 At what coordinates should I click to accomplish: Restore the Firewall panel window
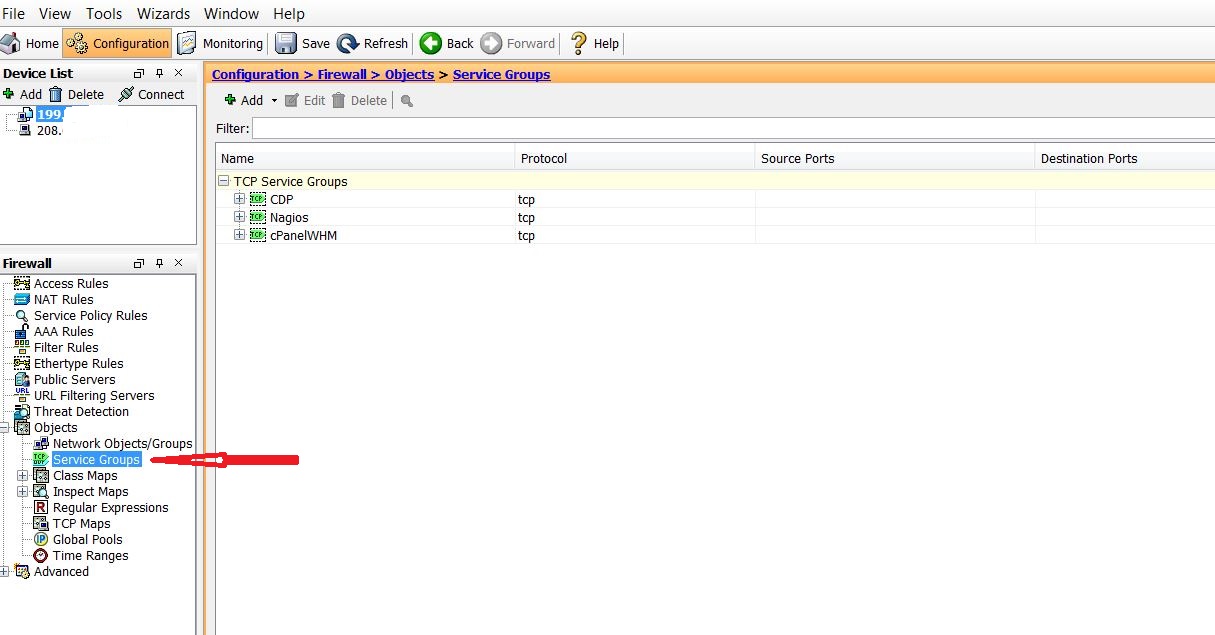click(x=139, y=263)
